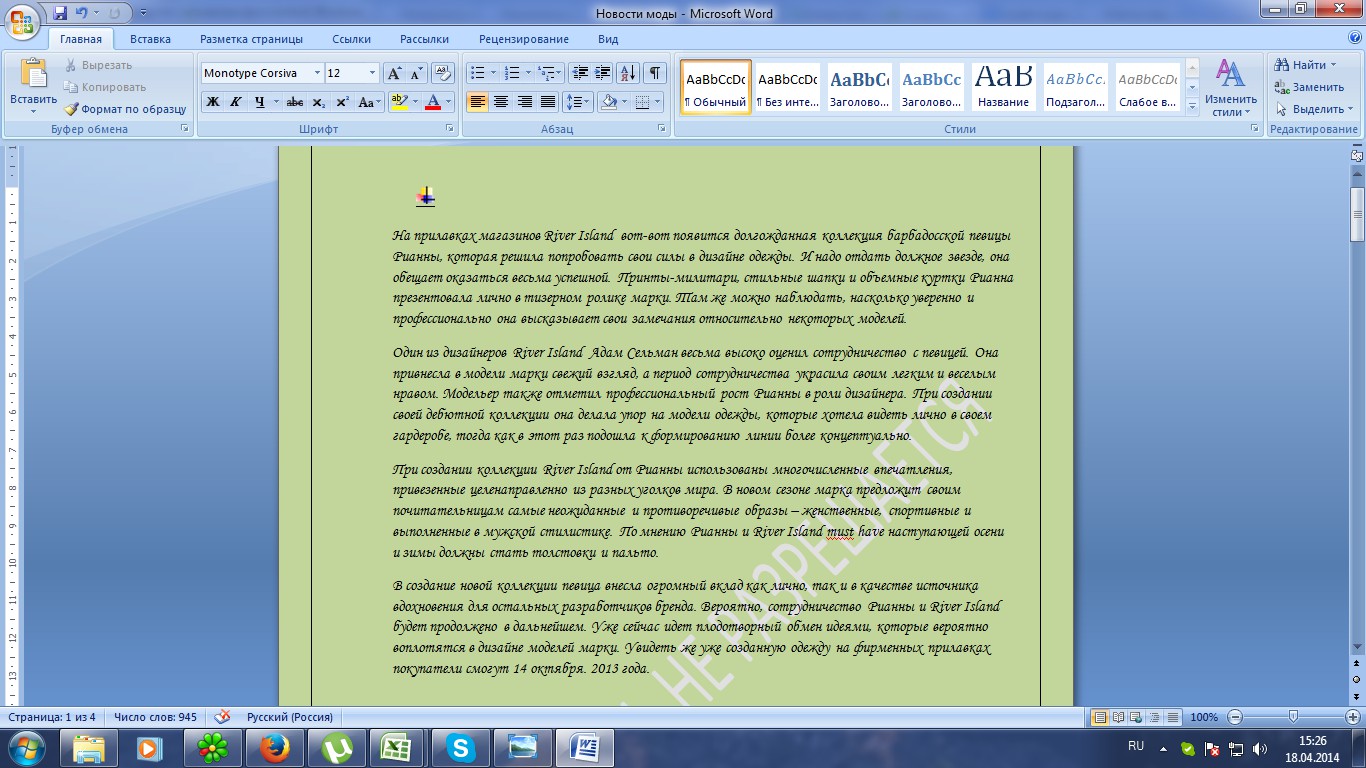
Task: Open Excel from the taskbar
Action: pos(398,748)
